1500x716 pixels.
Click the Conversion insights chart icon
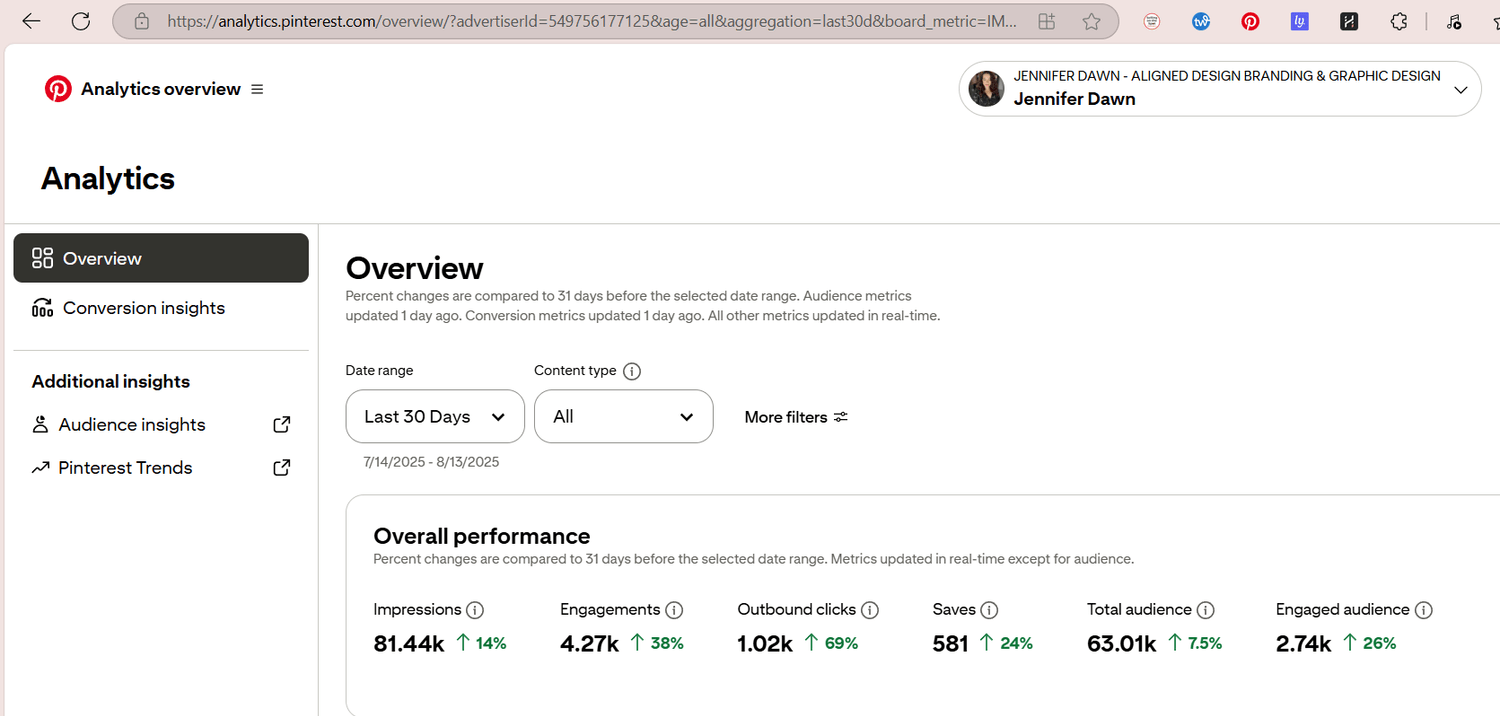point(42,308)
